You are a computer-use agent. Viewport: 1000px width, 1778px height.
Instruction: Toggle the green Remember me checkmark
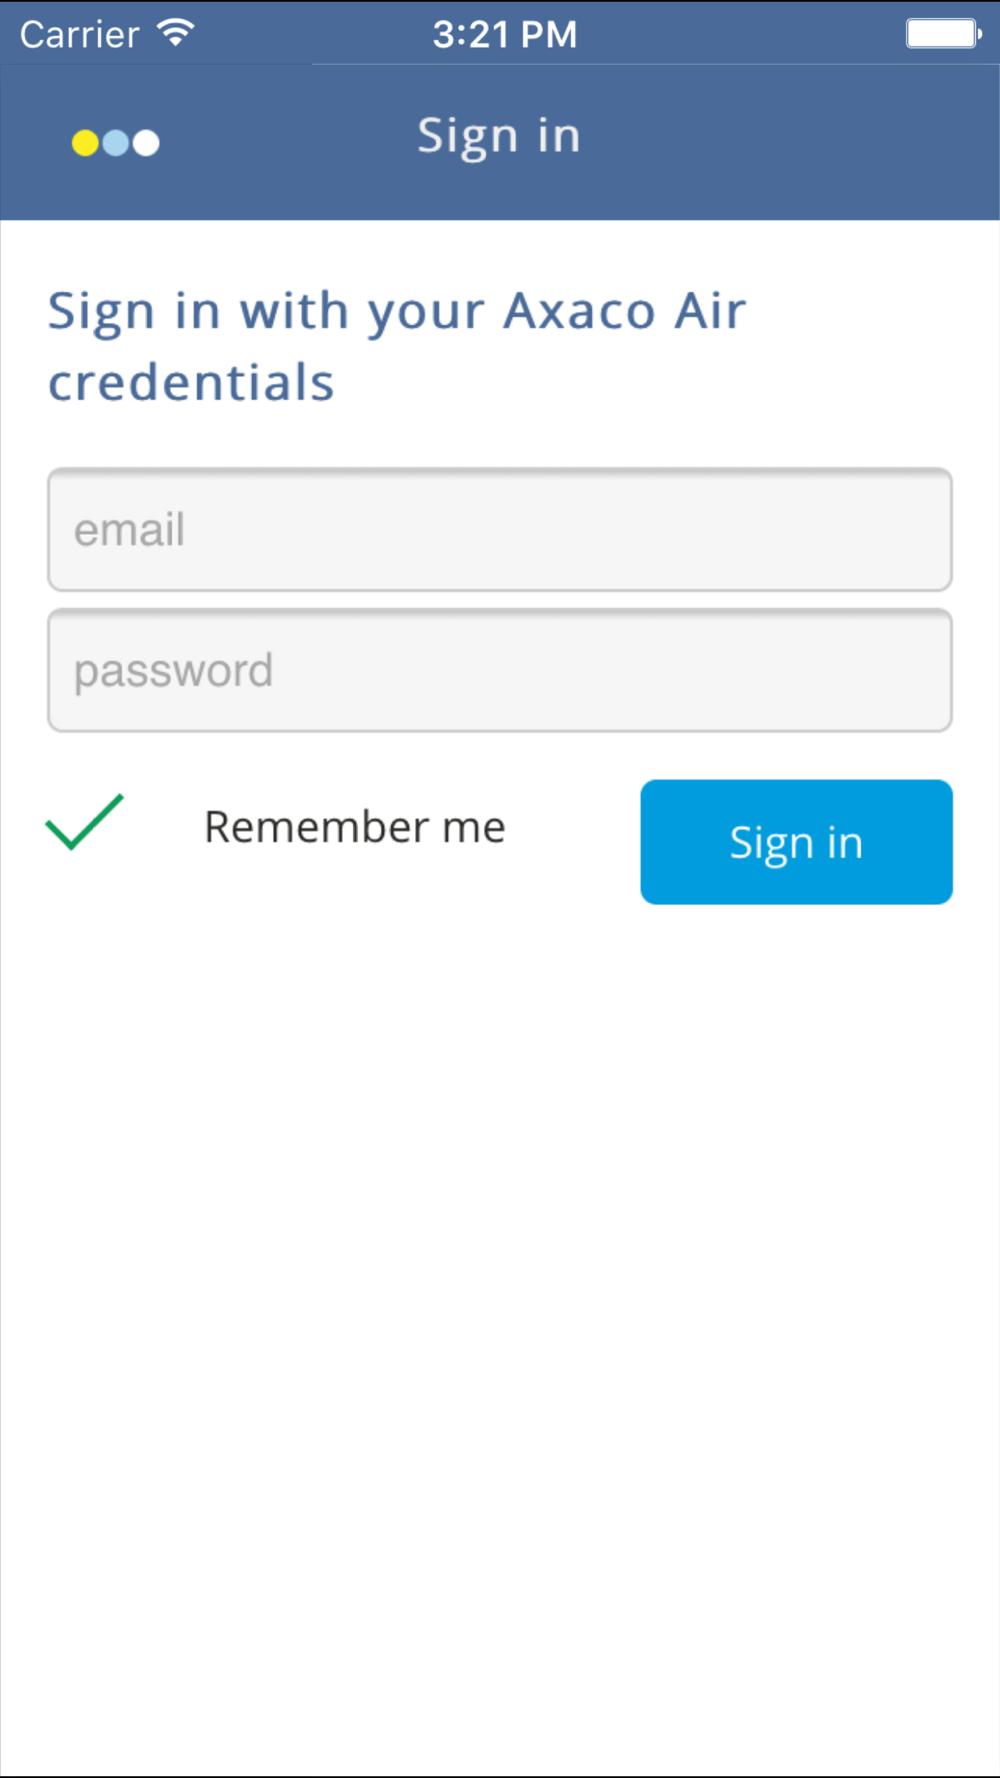coord(85,823)
